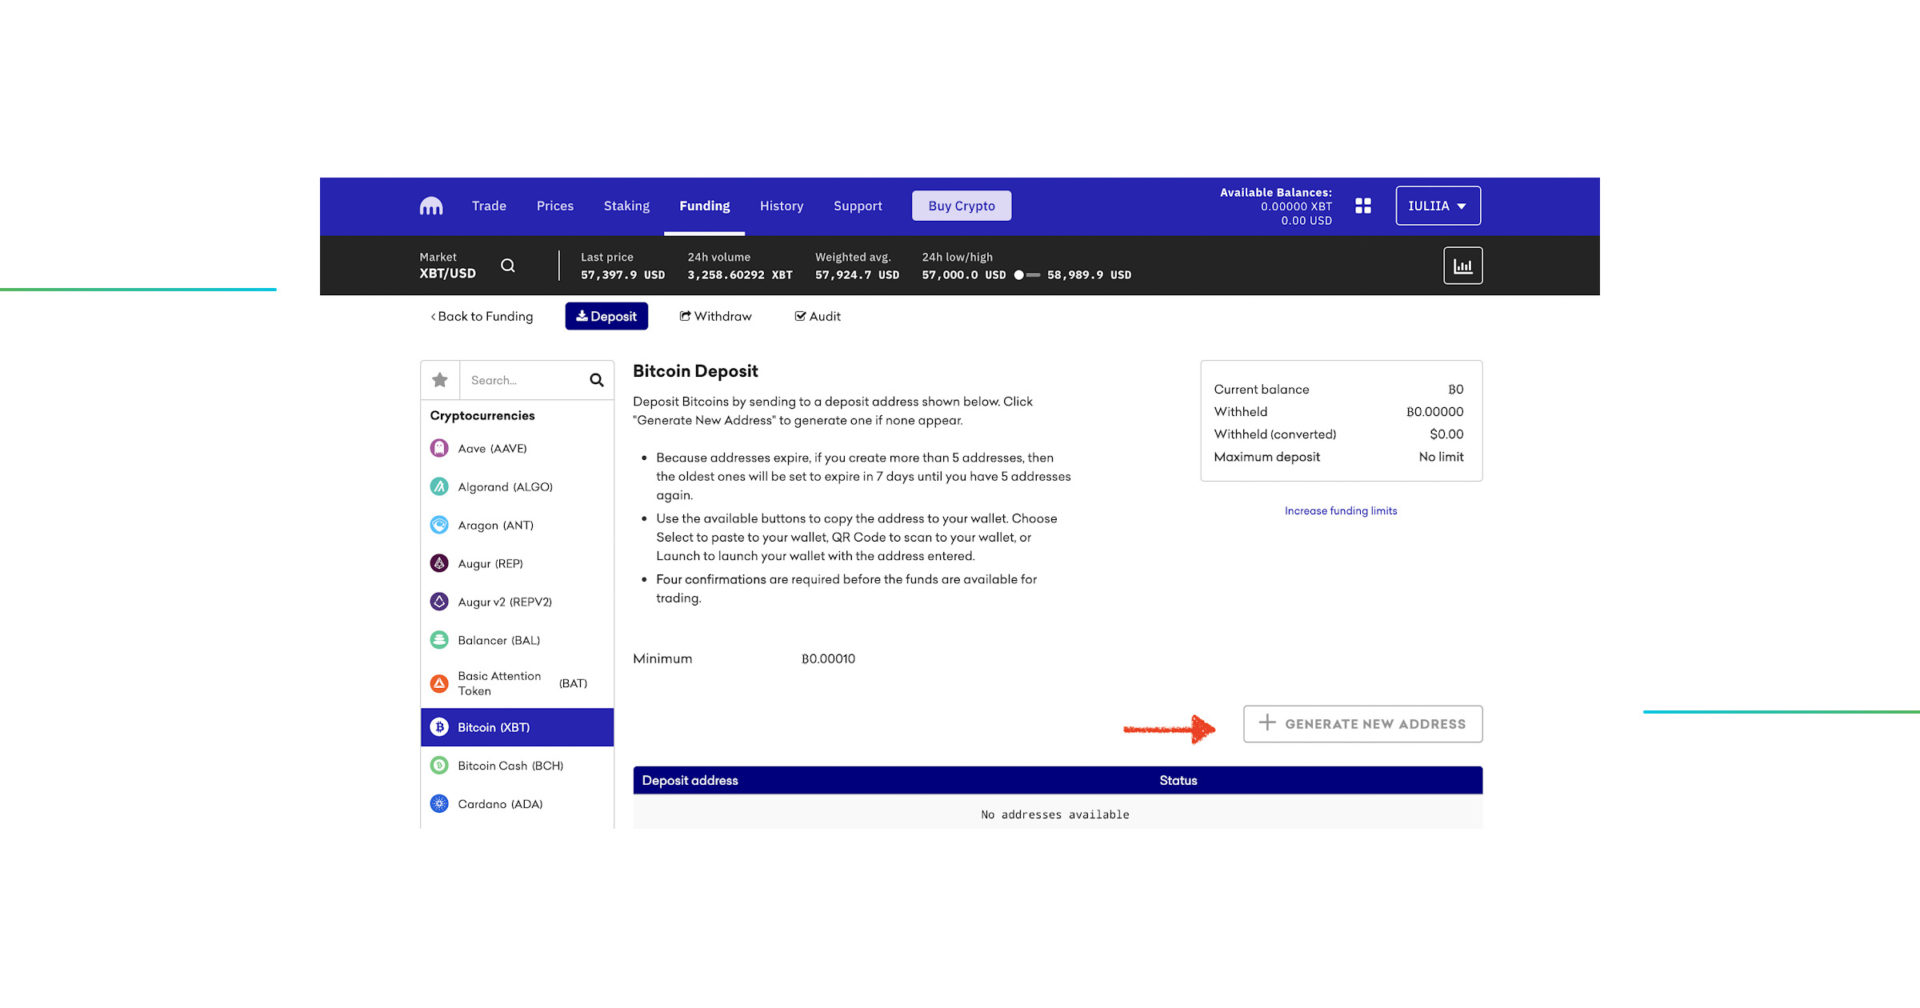Viewport: 1920px width, 1008px height.
Task: Click the Generate New Address button
Action: tap(1362, 723)
